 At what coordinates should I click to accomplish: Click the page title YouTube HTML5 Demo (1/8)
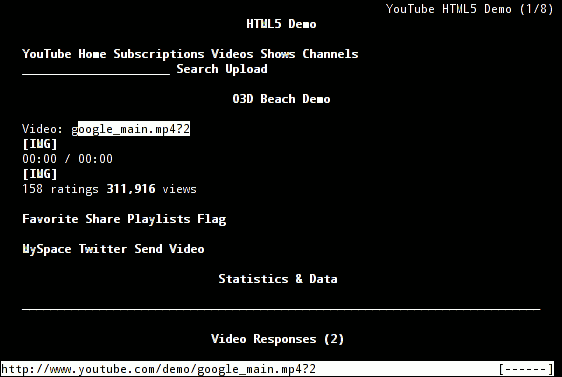[470, 9]
